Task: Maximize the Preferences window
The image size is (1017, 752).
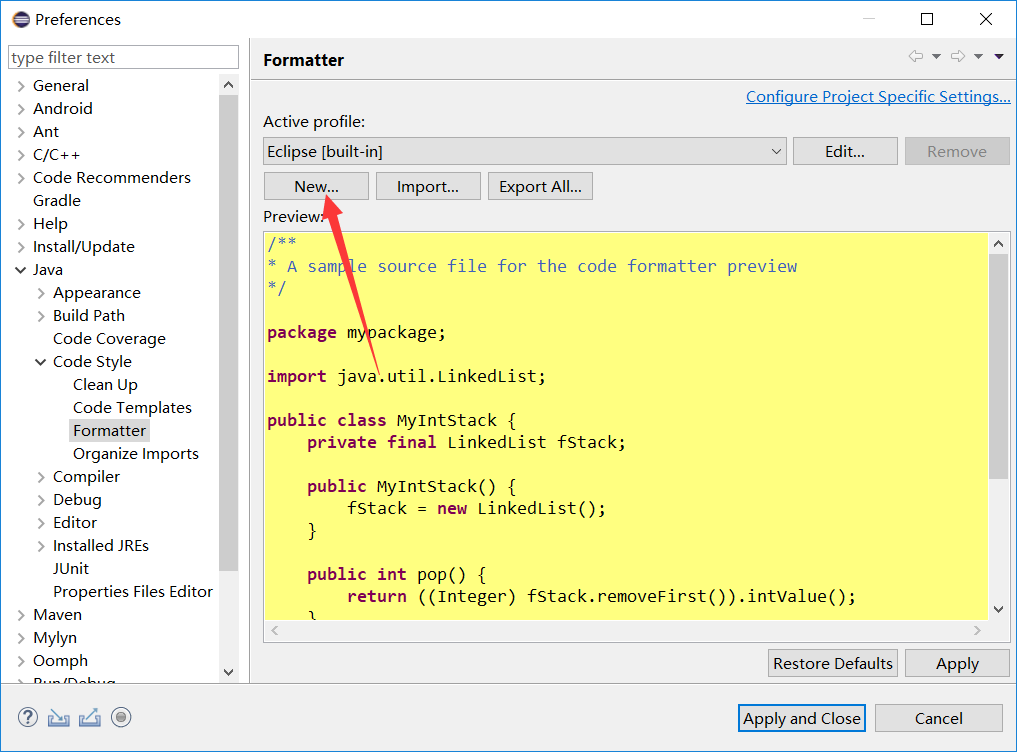Action: coord(927,19)
